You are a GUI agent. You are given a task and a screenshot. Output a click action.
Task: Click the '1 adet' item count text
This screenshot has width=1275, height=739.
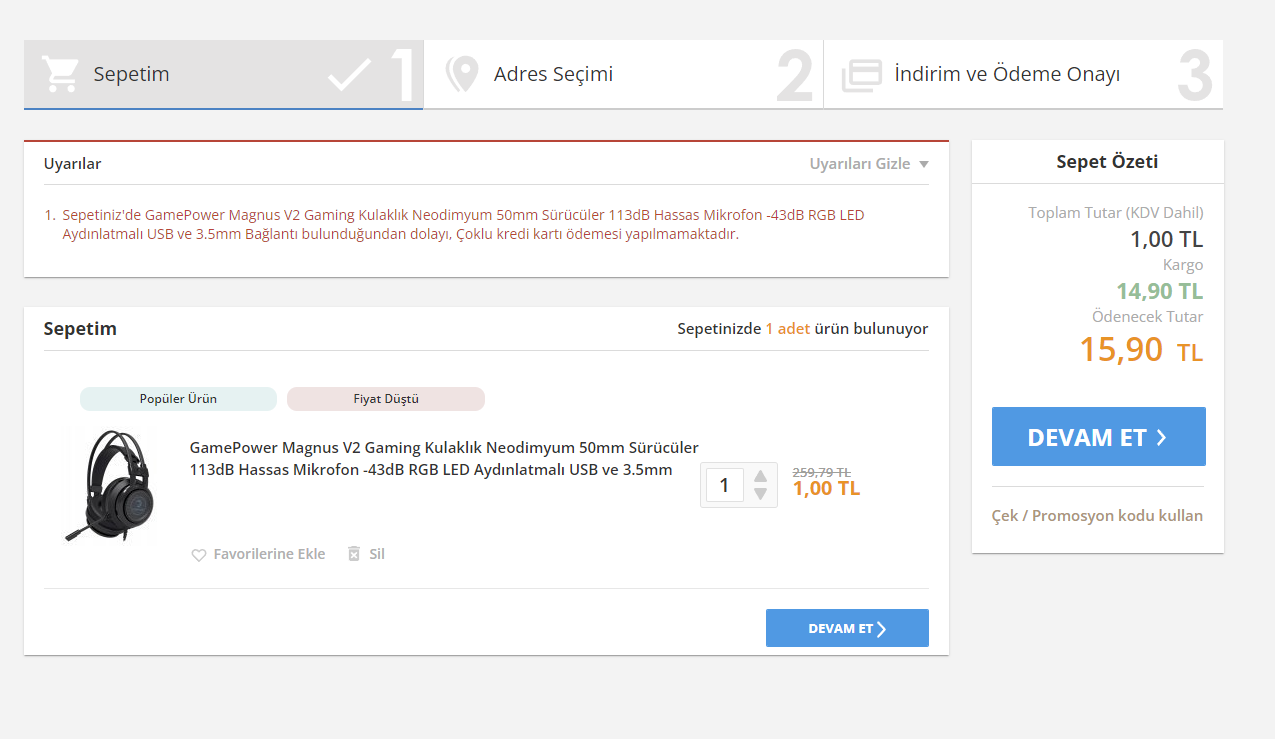tap(788, 329)
